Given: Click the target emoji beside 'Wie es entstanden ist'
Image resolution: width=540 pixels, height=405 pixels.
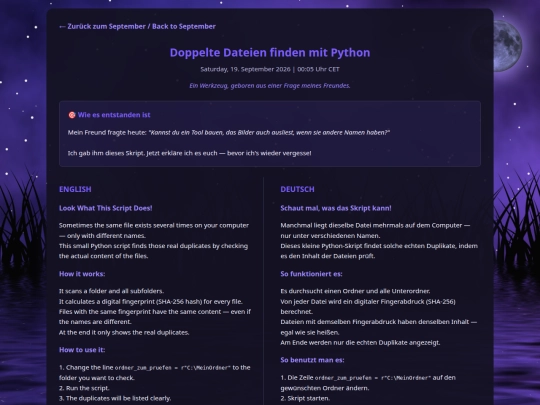Looking at the screenshot, I should pos(72,115).
